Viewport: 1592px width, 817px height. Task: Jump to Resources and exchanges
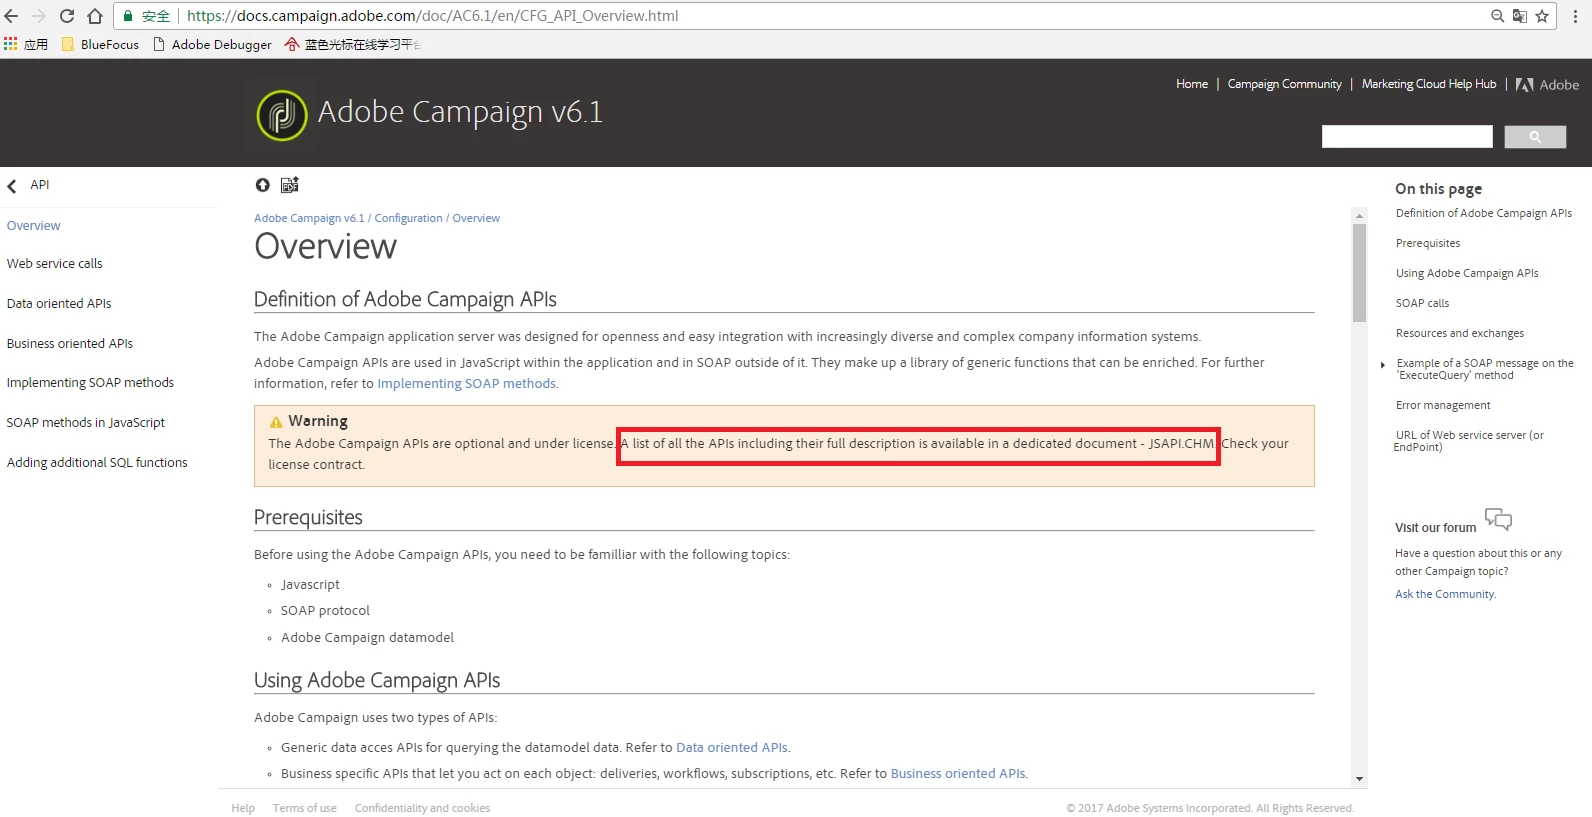click(x=1460, y=333)
